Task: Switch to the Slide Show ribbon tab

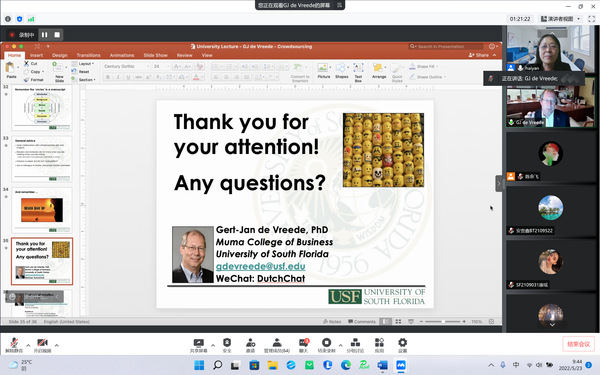Action: click(x=155, y=55)
